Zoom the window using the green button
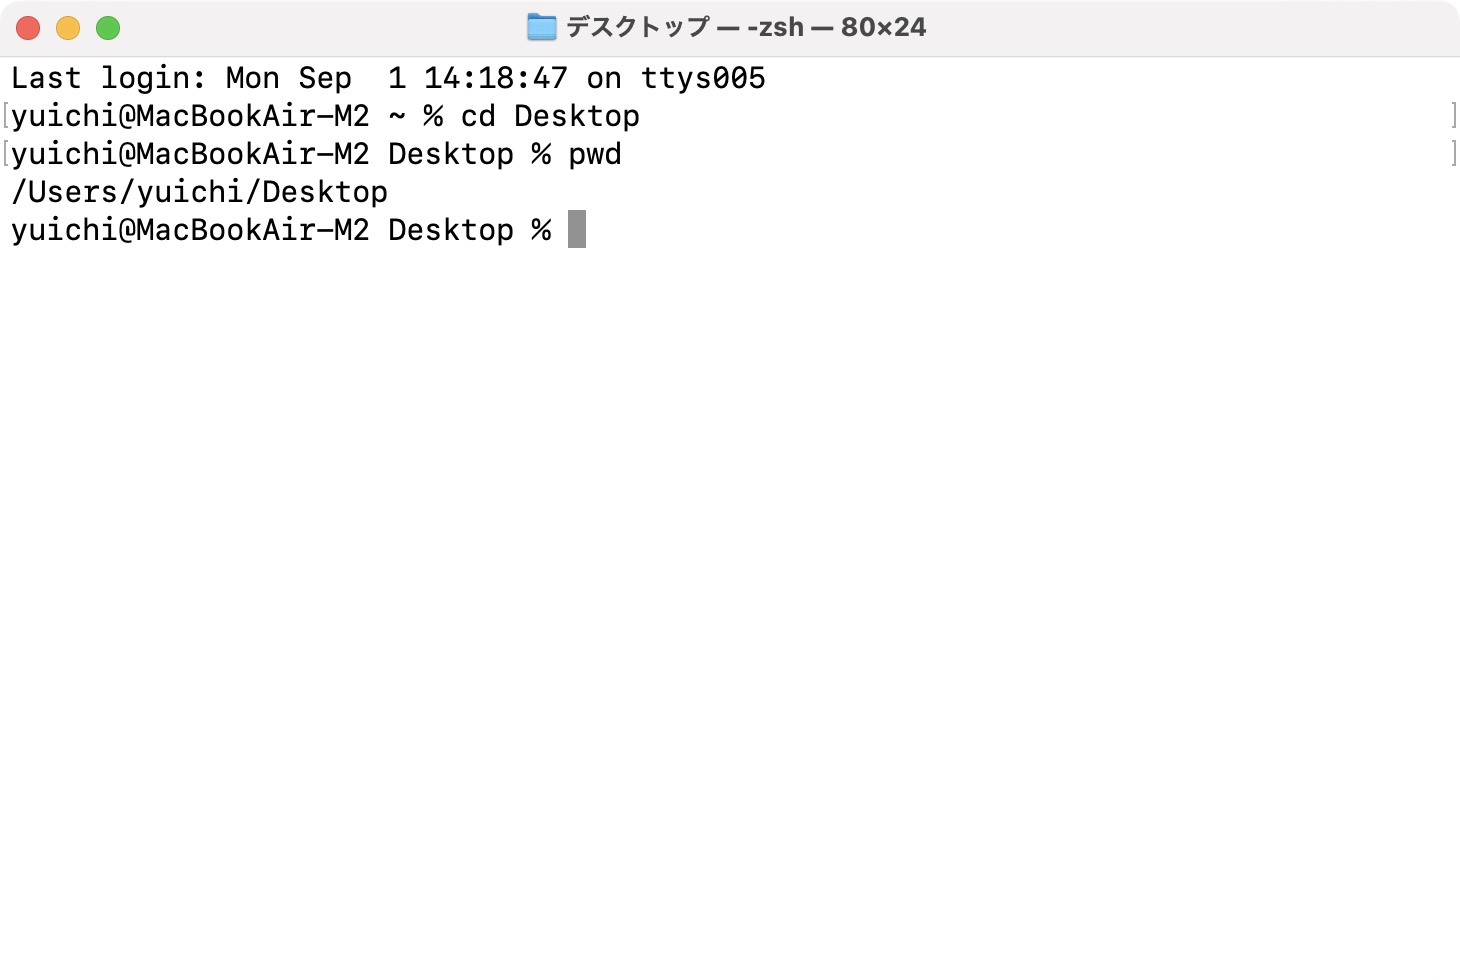 tap(108, 28)
